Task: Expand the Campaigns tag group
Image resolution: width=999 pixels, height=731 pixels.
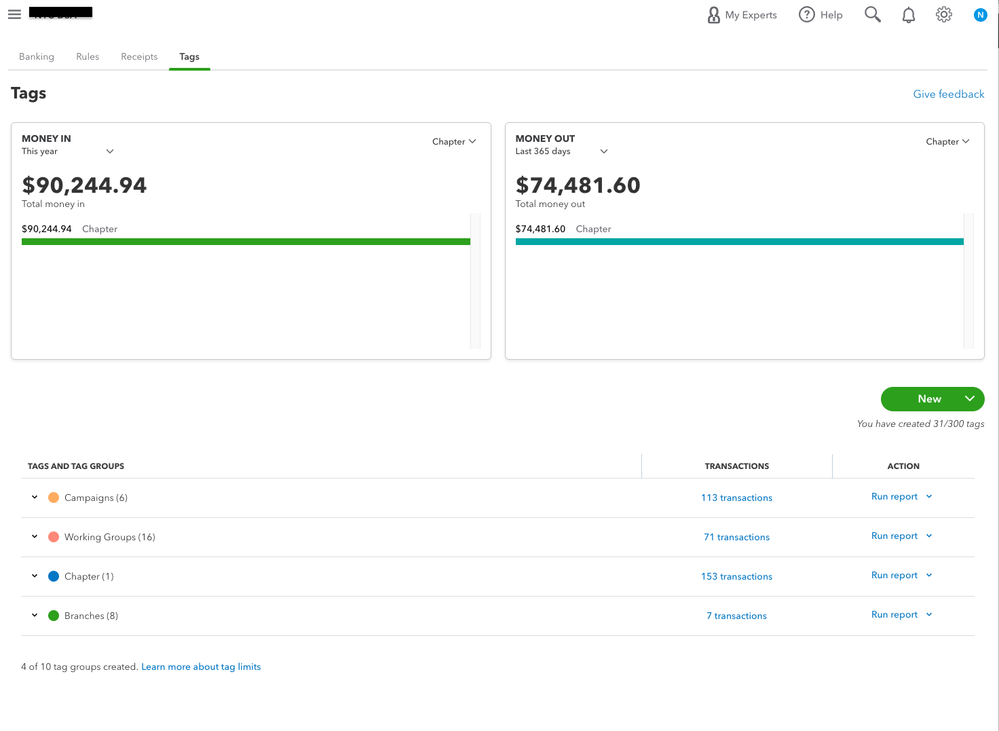Action: (x=35, y=498)
